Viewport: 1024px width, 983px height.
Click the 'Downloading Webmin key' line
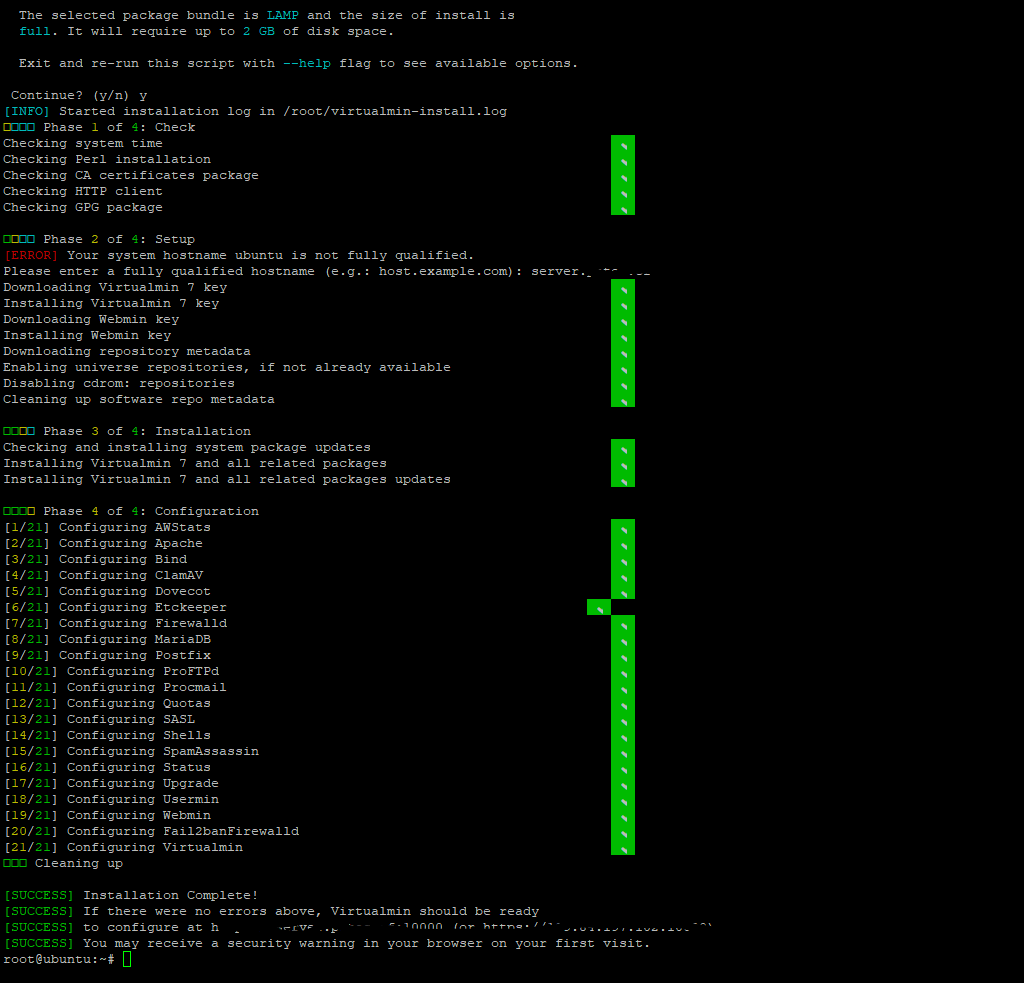91,319
